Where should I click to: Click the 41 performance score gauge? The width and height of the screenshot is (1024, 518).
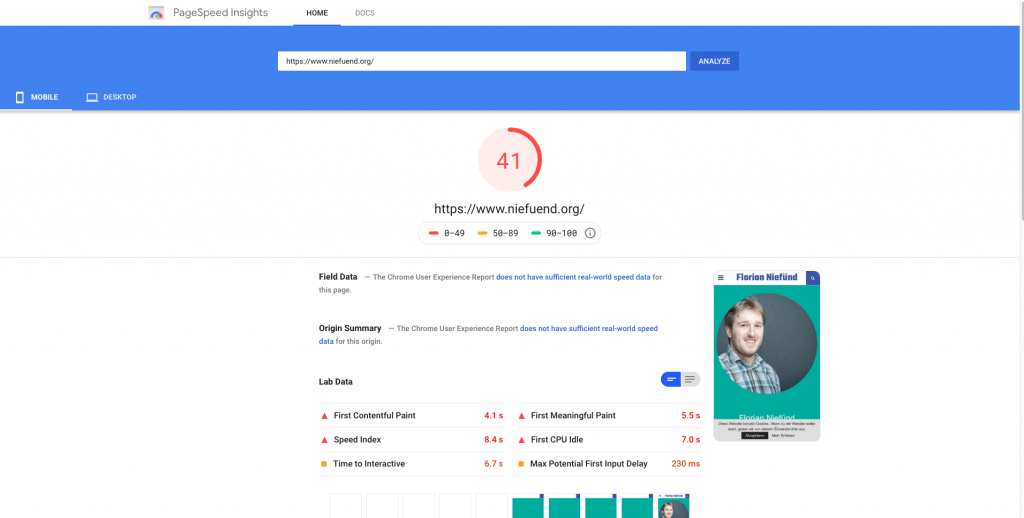click(x=509, y=160)
